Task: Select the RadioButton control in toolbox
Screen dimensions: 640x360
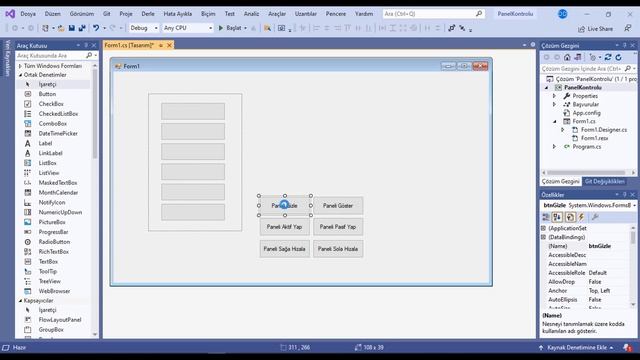Action: click(x=53, y=242)
